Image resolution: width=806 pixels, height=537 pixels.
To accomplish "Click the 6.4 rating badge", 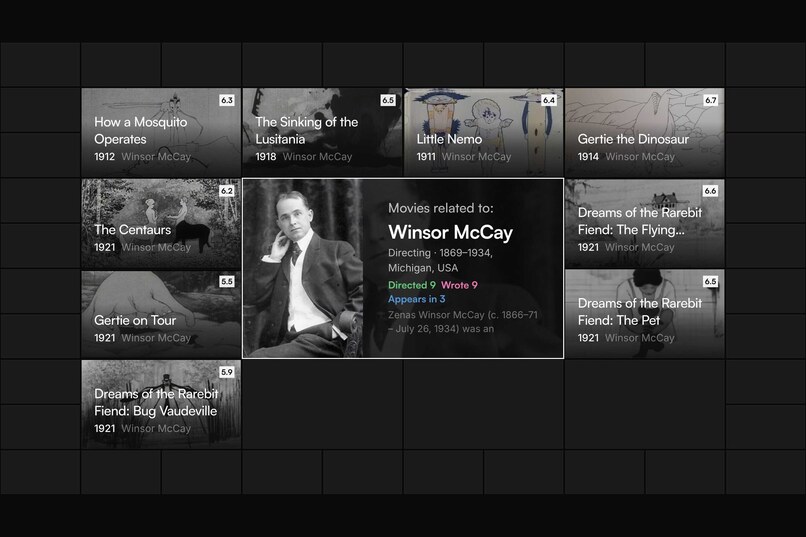I will [549, 100].
